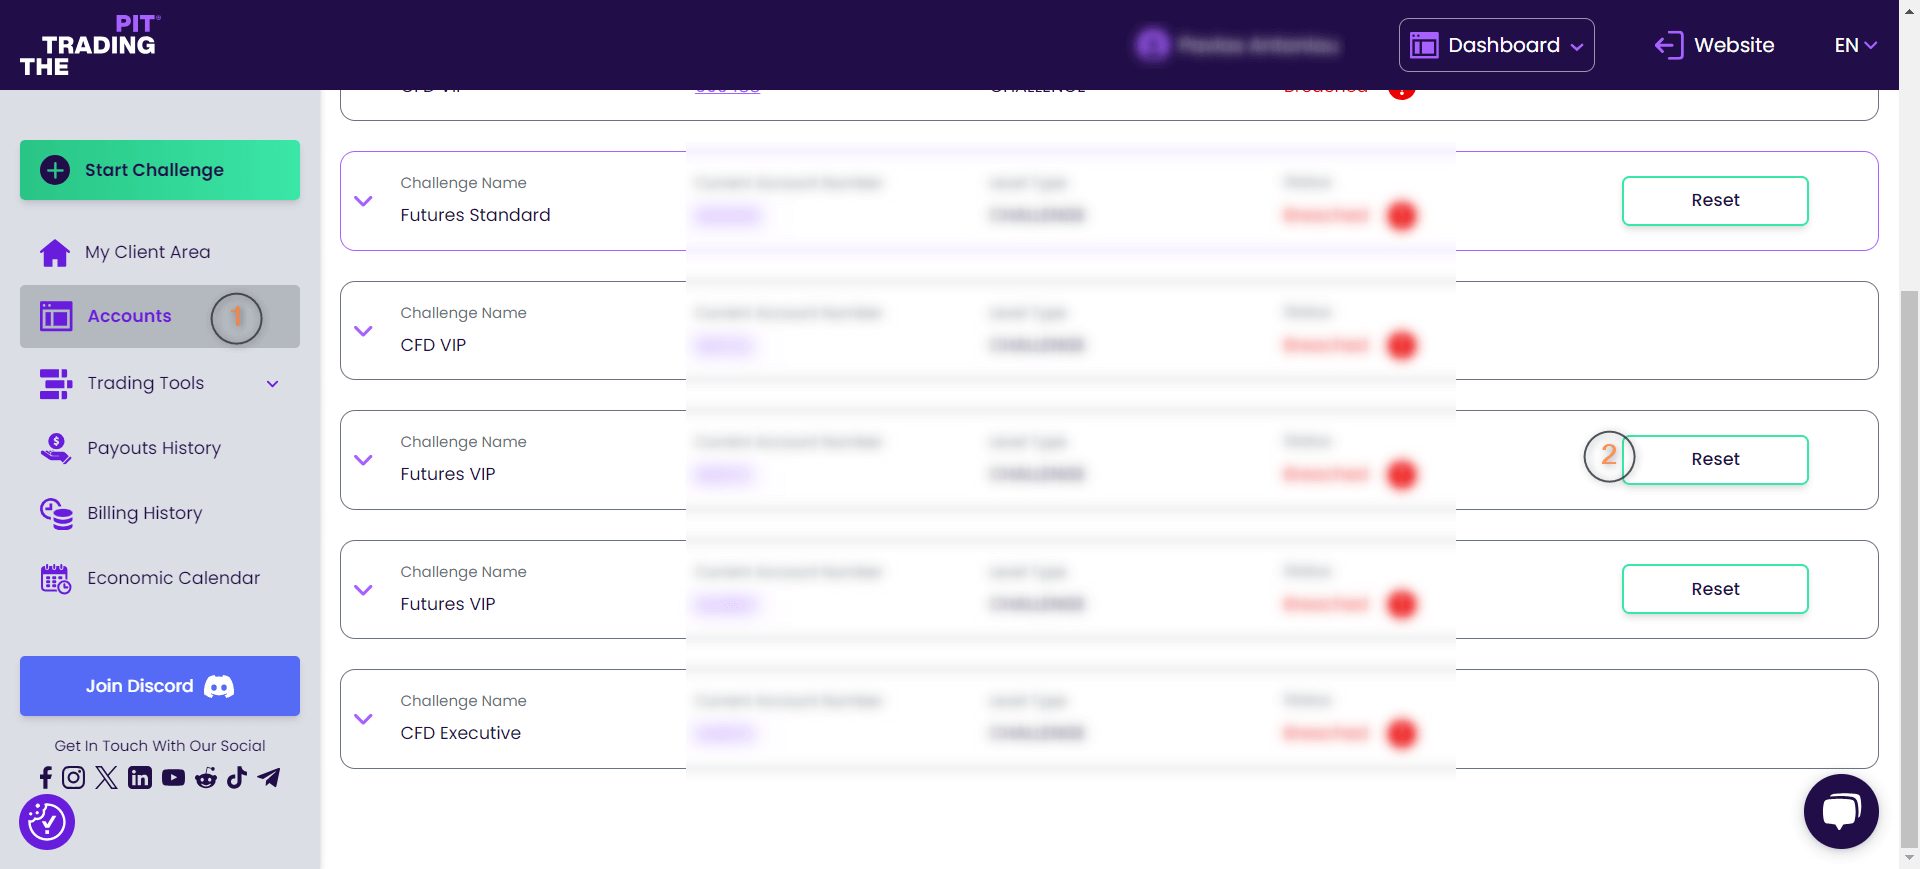Click the Telegram paper plane icon
1920x869 pixels.
click(269, 778)
